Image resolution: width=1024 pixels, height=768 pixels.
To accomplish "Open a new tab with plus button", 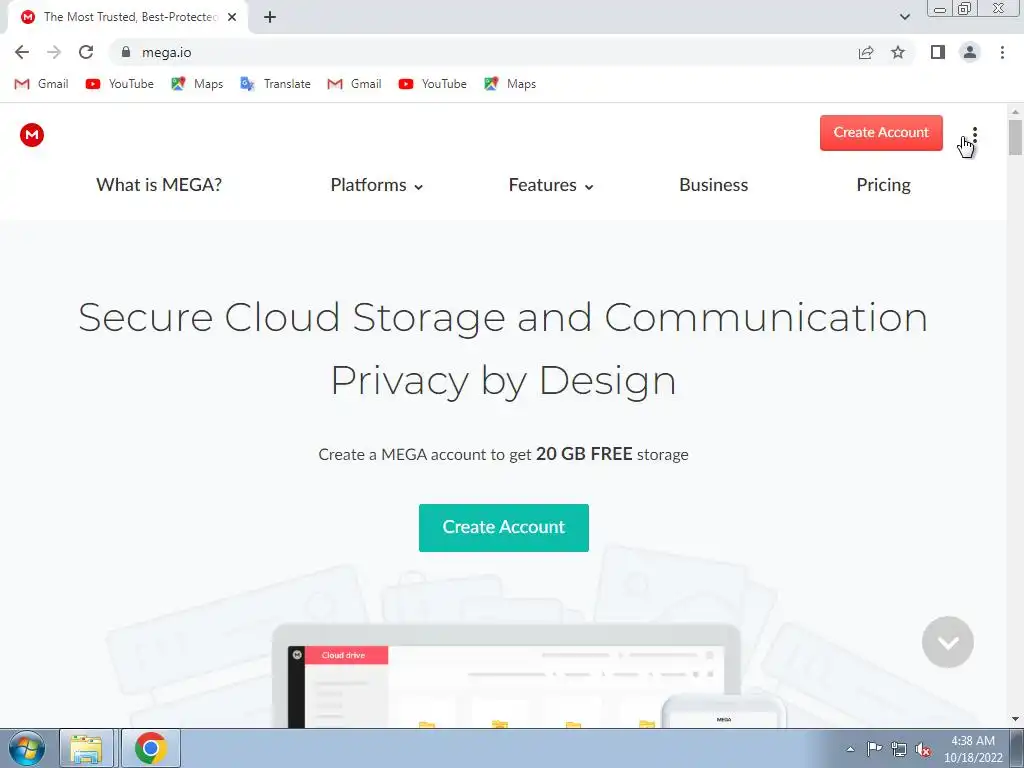I will 270,17.
